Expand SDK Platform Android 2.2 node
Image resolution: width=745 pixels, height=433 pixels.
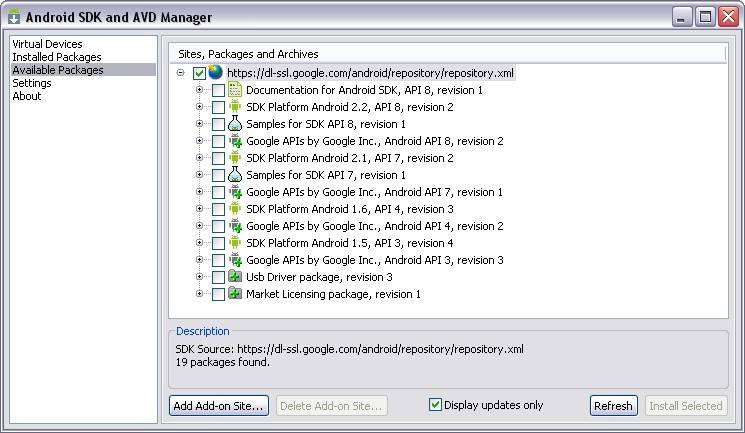click(200, 106)
